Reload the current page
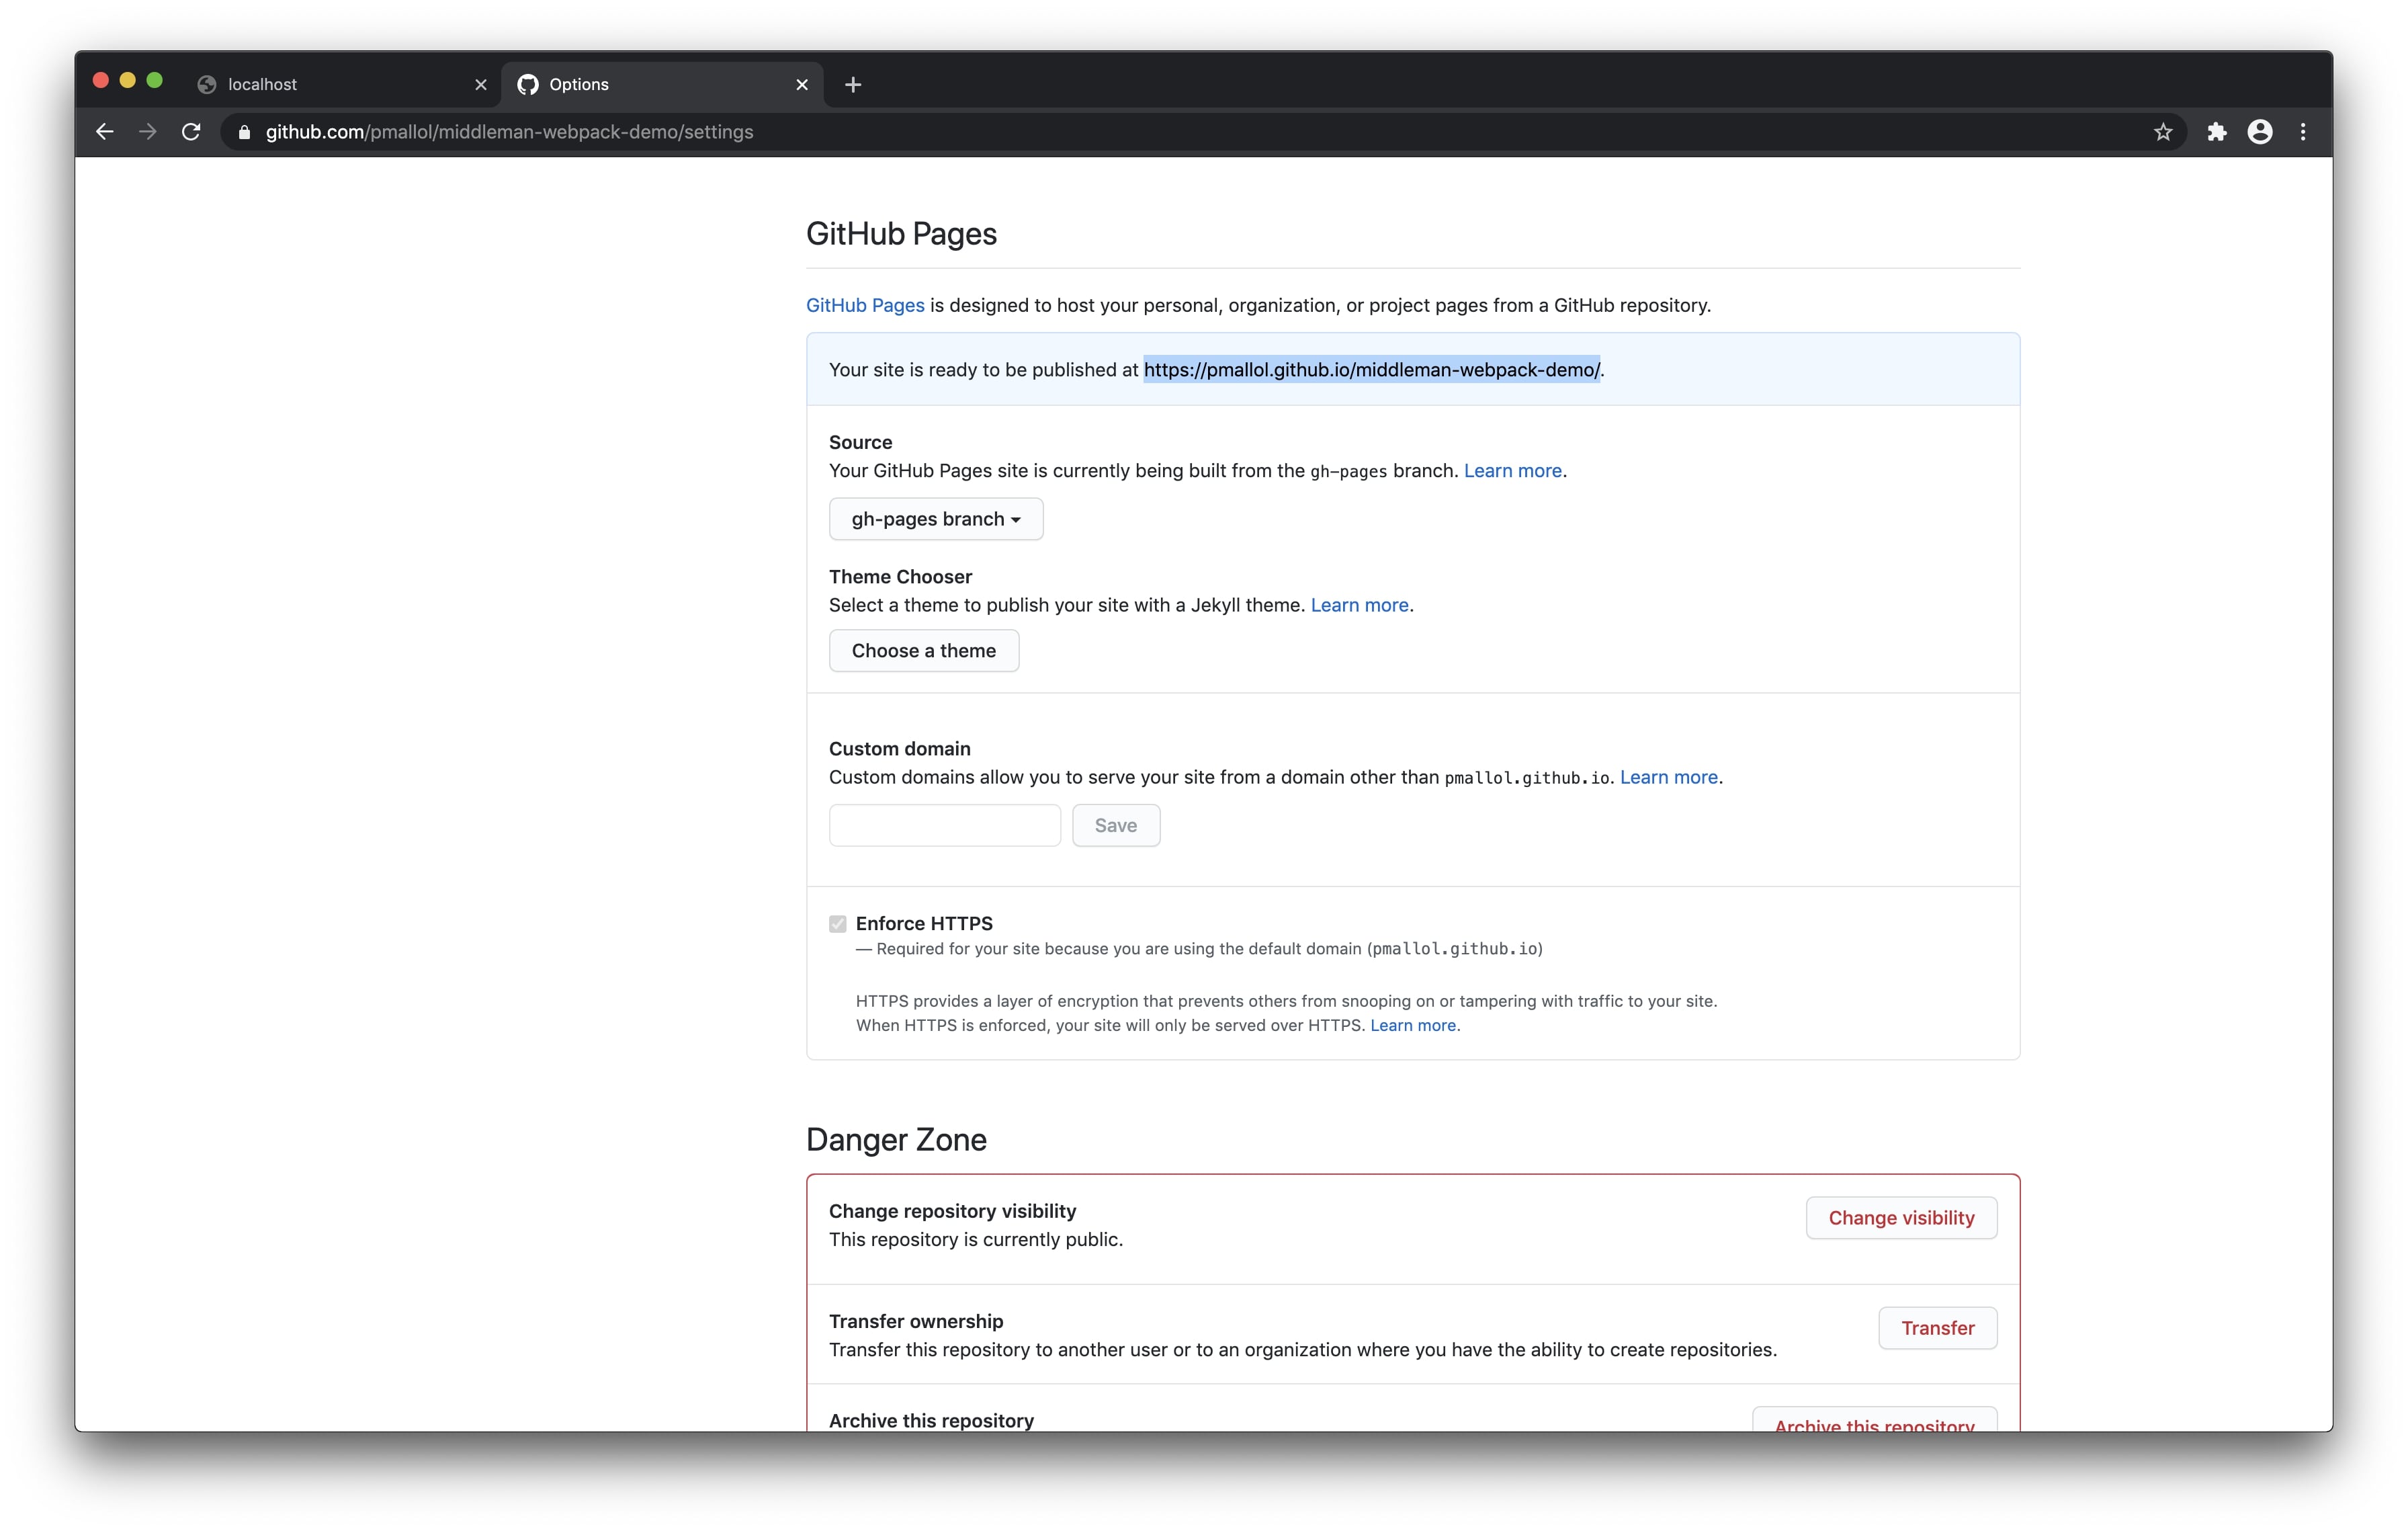This screenshot has height=1531, width=2408. click(x=191, y=132)
